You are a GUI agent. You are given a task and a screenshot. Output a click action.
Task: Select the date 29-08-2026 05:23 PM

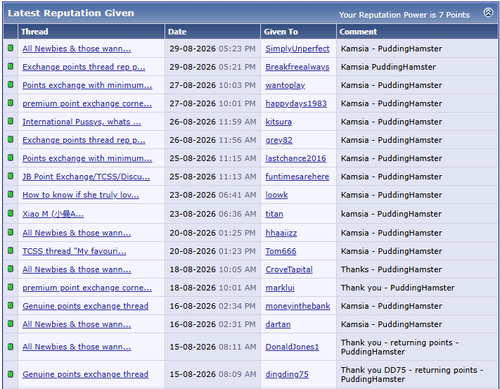212,49
